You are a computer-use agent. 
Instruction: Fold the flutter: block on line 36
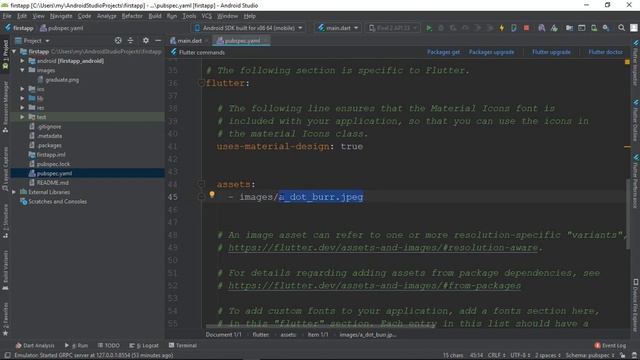click(x=201, y=83)
